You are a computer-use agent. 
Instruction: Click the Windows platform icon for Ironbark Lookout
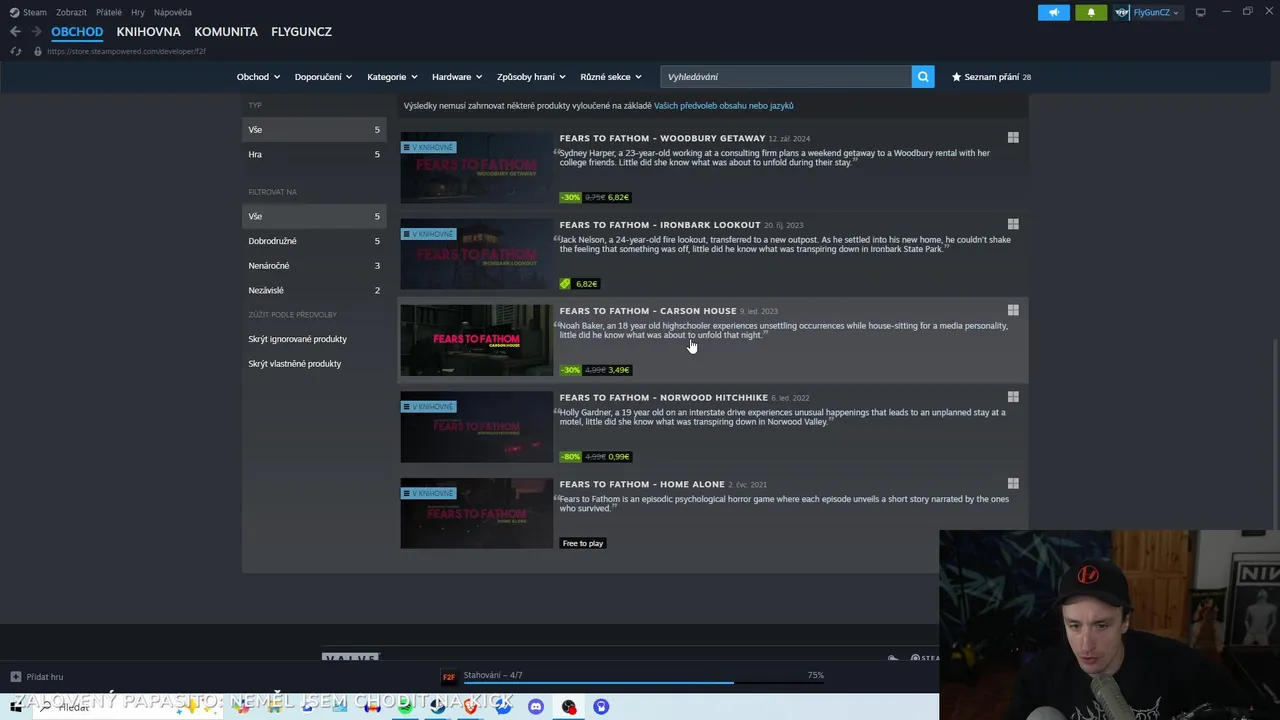click(1013, 225)
